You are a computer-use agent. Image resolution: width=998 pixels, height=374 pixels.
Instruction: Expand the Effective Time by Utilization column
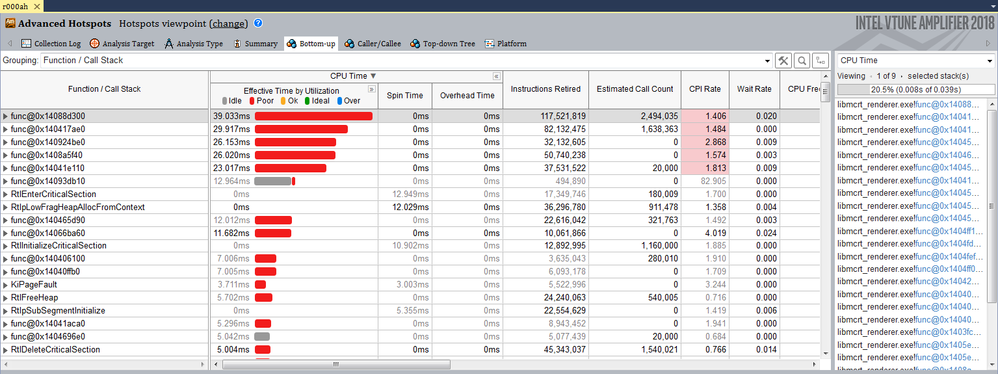click(372, 89)
